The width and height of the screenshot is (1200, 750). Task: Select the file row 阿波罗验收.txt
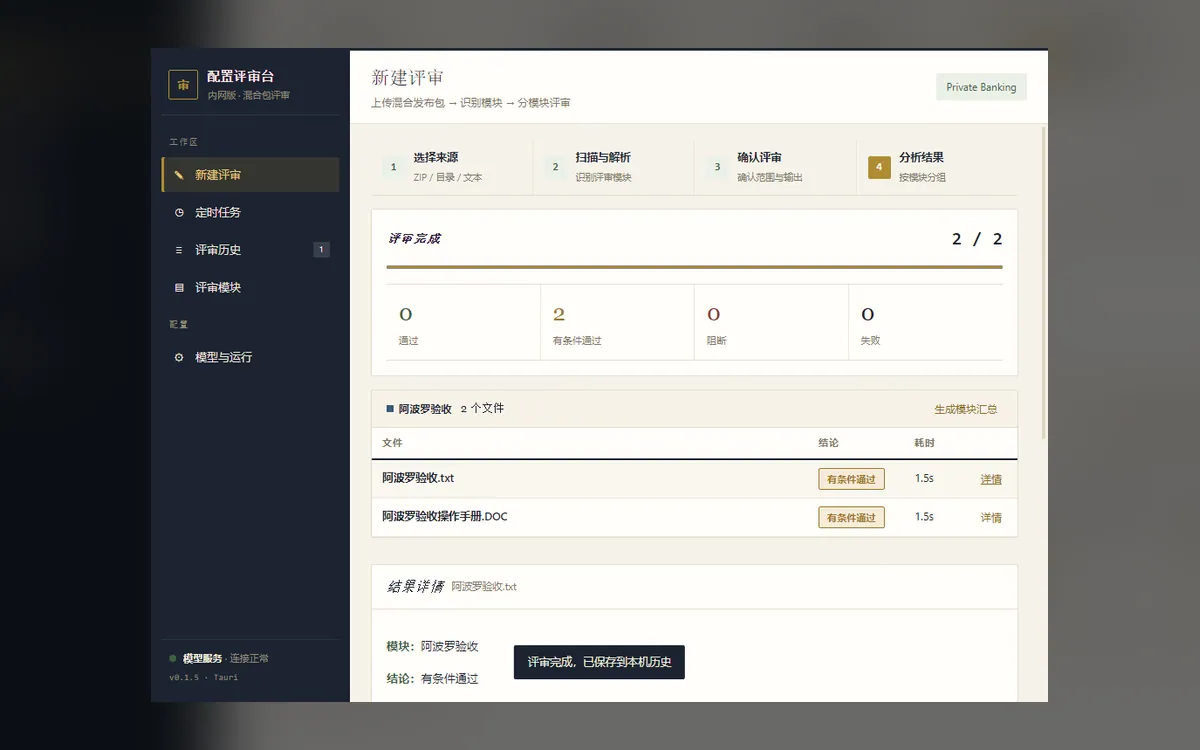pyautogui.click(x=694, y=479)
